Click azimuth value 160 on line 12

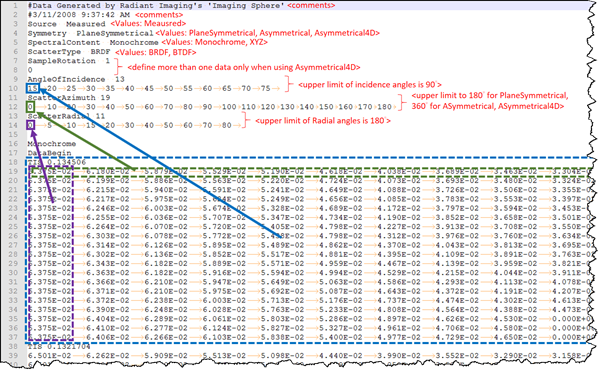pyautogui.click(x=346, y=107)
